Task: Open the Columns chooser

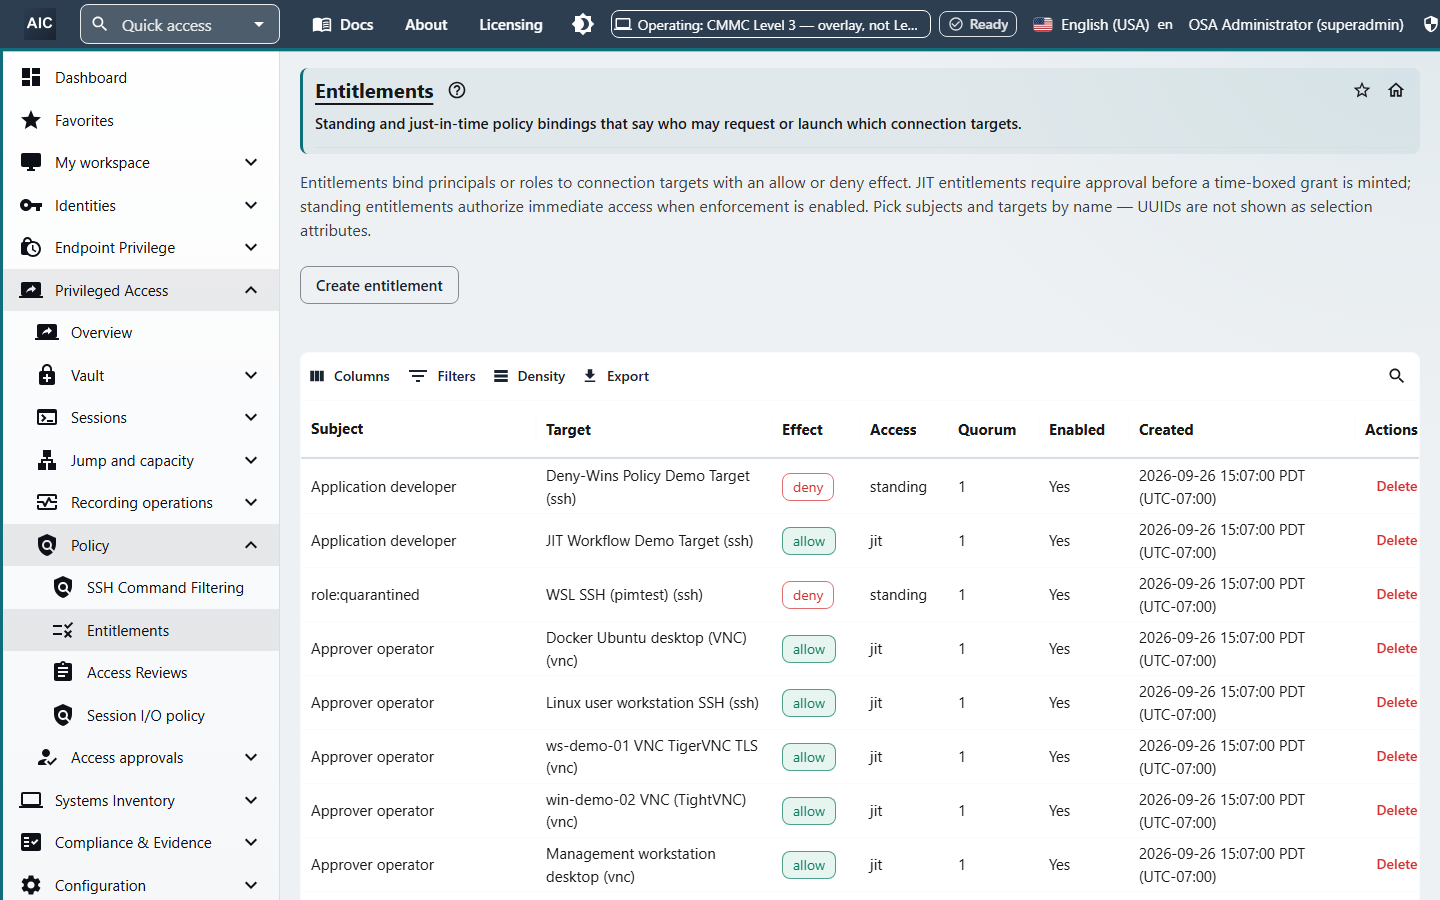Action: pyautogui.click(x=350, y=376)
